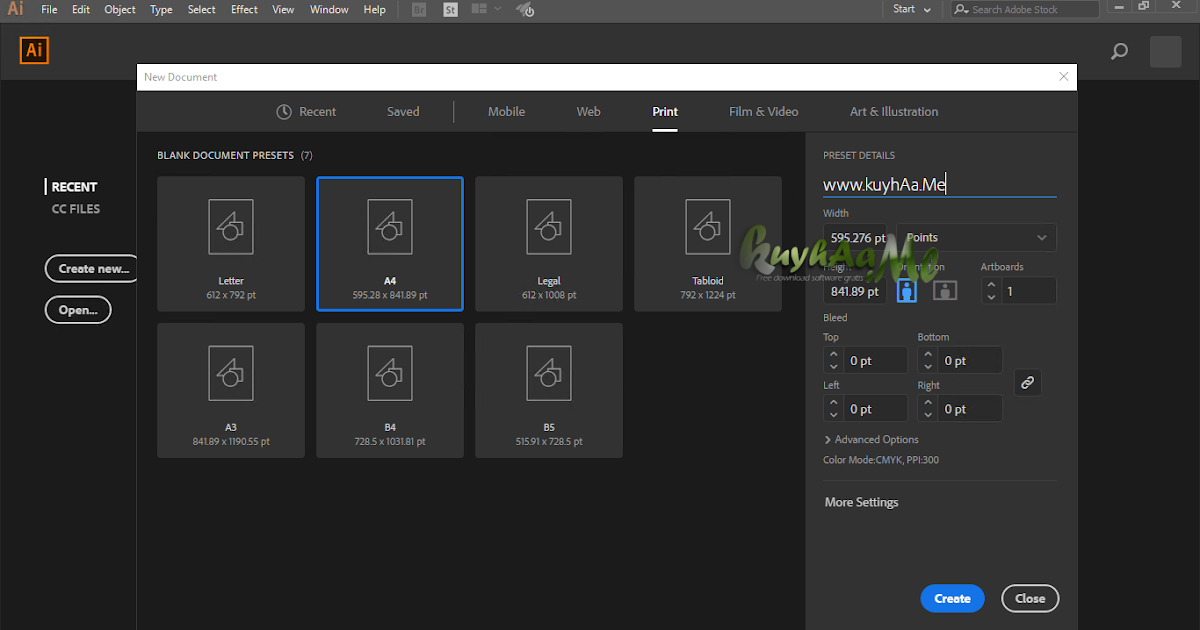Choose the Tabloid preset thumbnail
Screen dimensions: 1200x630
pyautogui.click(x=708, y=244)
